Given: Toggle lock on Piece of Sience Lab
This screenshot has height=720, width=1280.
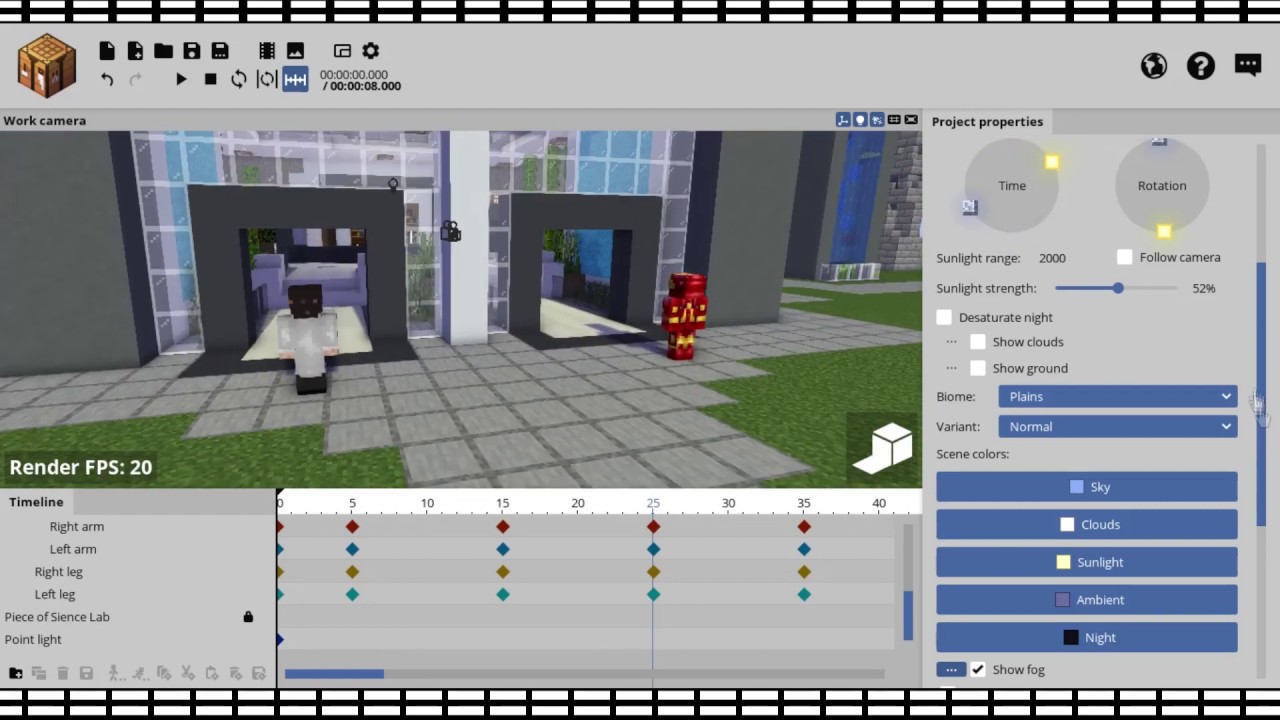Looking at the screenshot, I should 248,617.
